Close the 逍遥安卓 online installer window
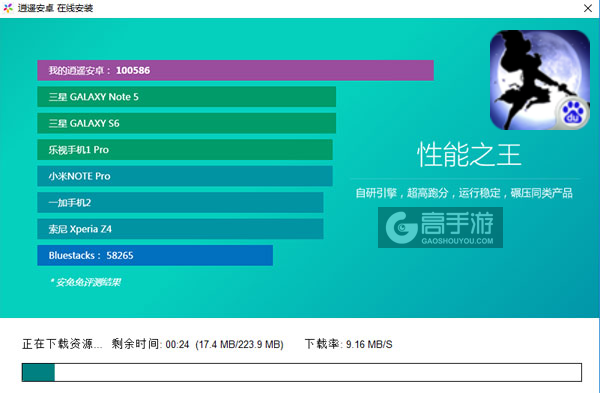Screen dimensions: 600x393 click(588, 8)
